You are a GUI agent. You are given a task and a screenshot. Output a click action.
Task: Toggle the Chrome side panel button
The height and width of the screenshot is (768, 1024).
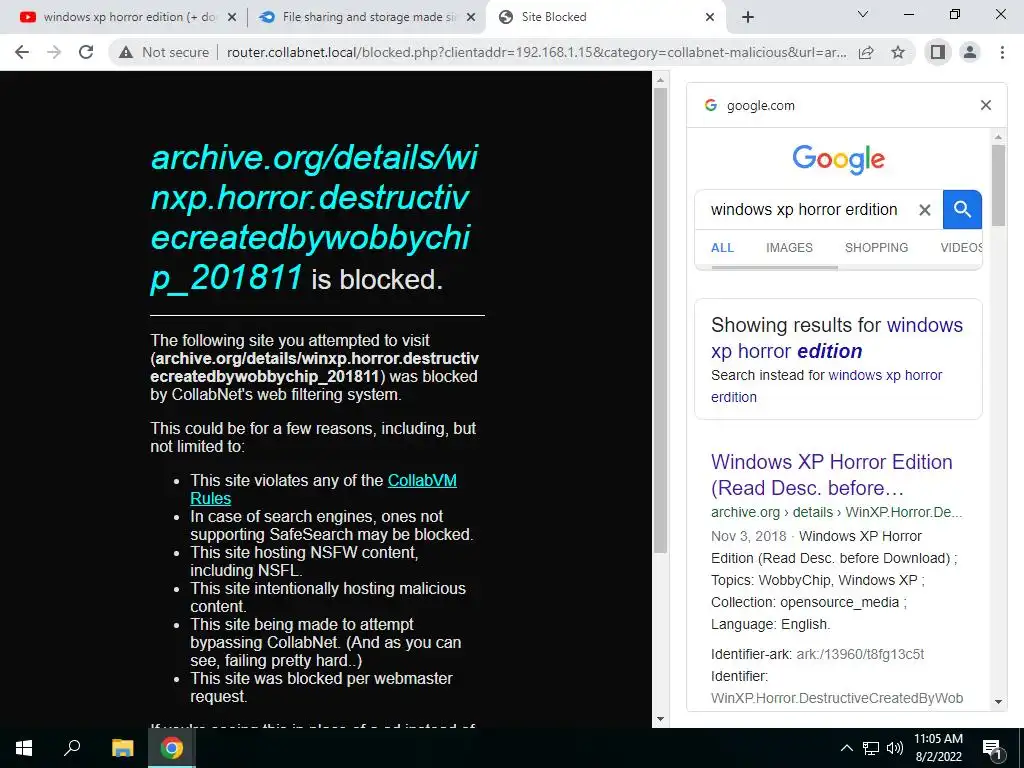click(x=938, y=52)
